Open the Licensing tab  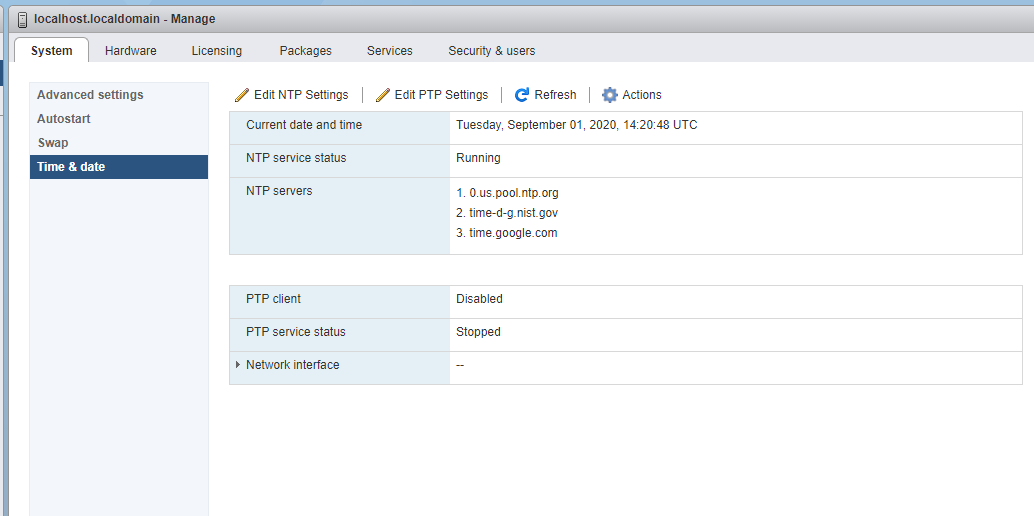coord(217,51)
